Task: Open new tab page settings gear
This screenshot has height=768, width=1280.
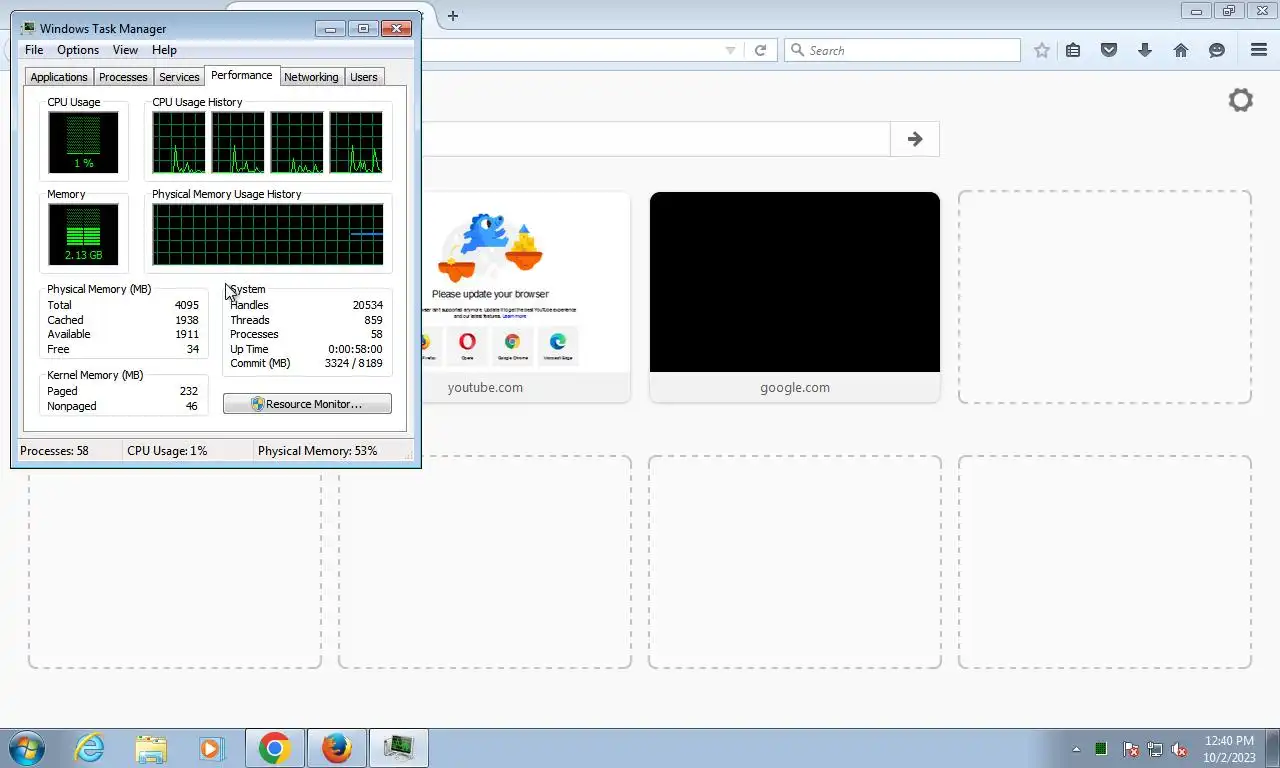Action: (x=1241, y=100)
